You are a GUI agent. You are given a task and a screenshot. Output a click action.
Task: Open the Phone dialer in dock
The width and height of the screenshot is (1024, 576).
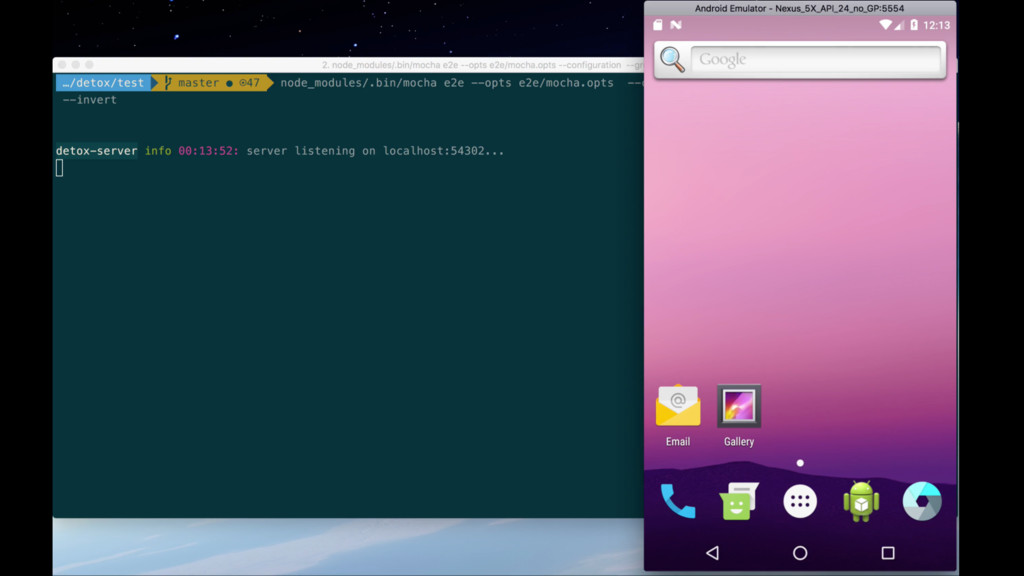point(678,501)
